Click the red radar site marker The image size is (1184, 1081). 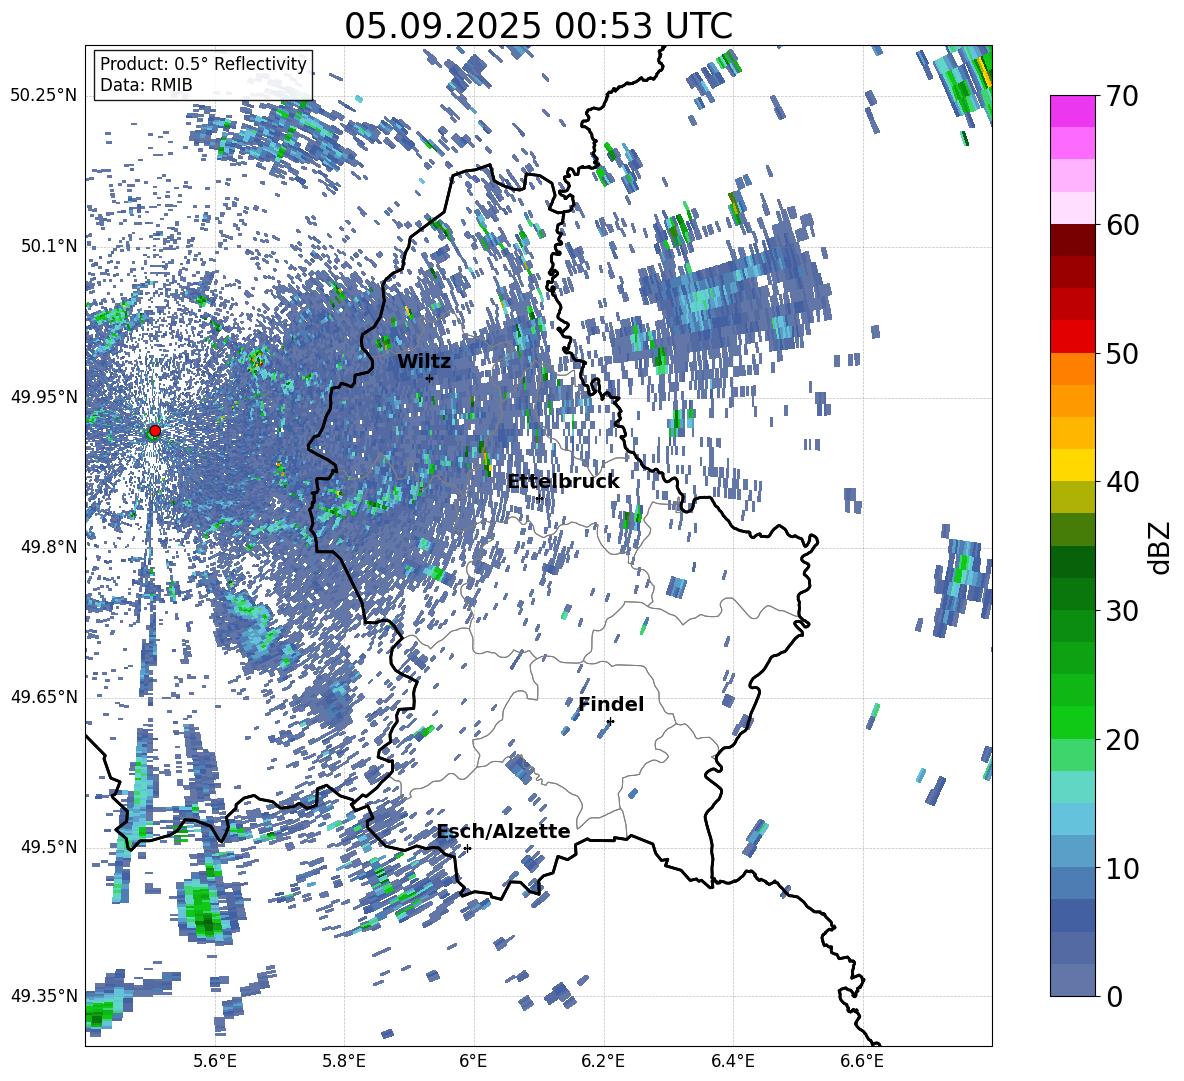pos(155,430)
